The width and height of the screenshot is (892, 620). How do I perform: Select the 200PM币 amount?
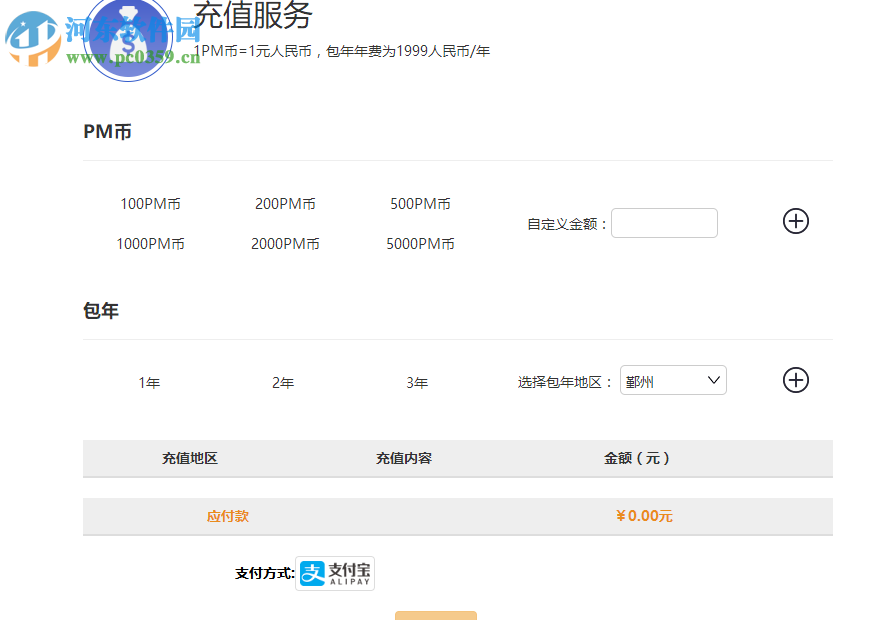(x=285, y=203)
